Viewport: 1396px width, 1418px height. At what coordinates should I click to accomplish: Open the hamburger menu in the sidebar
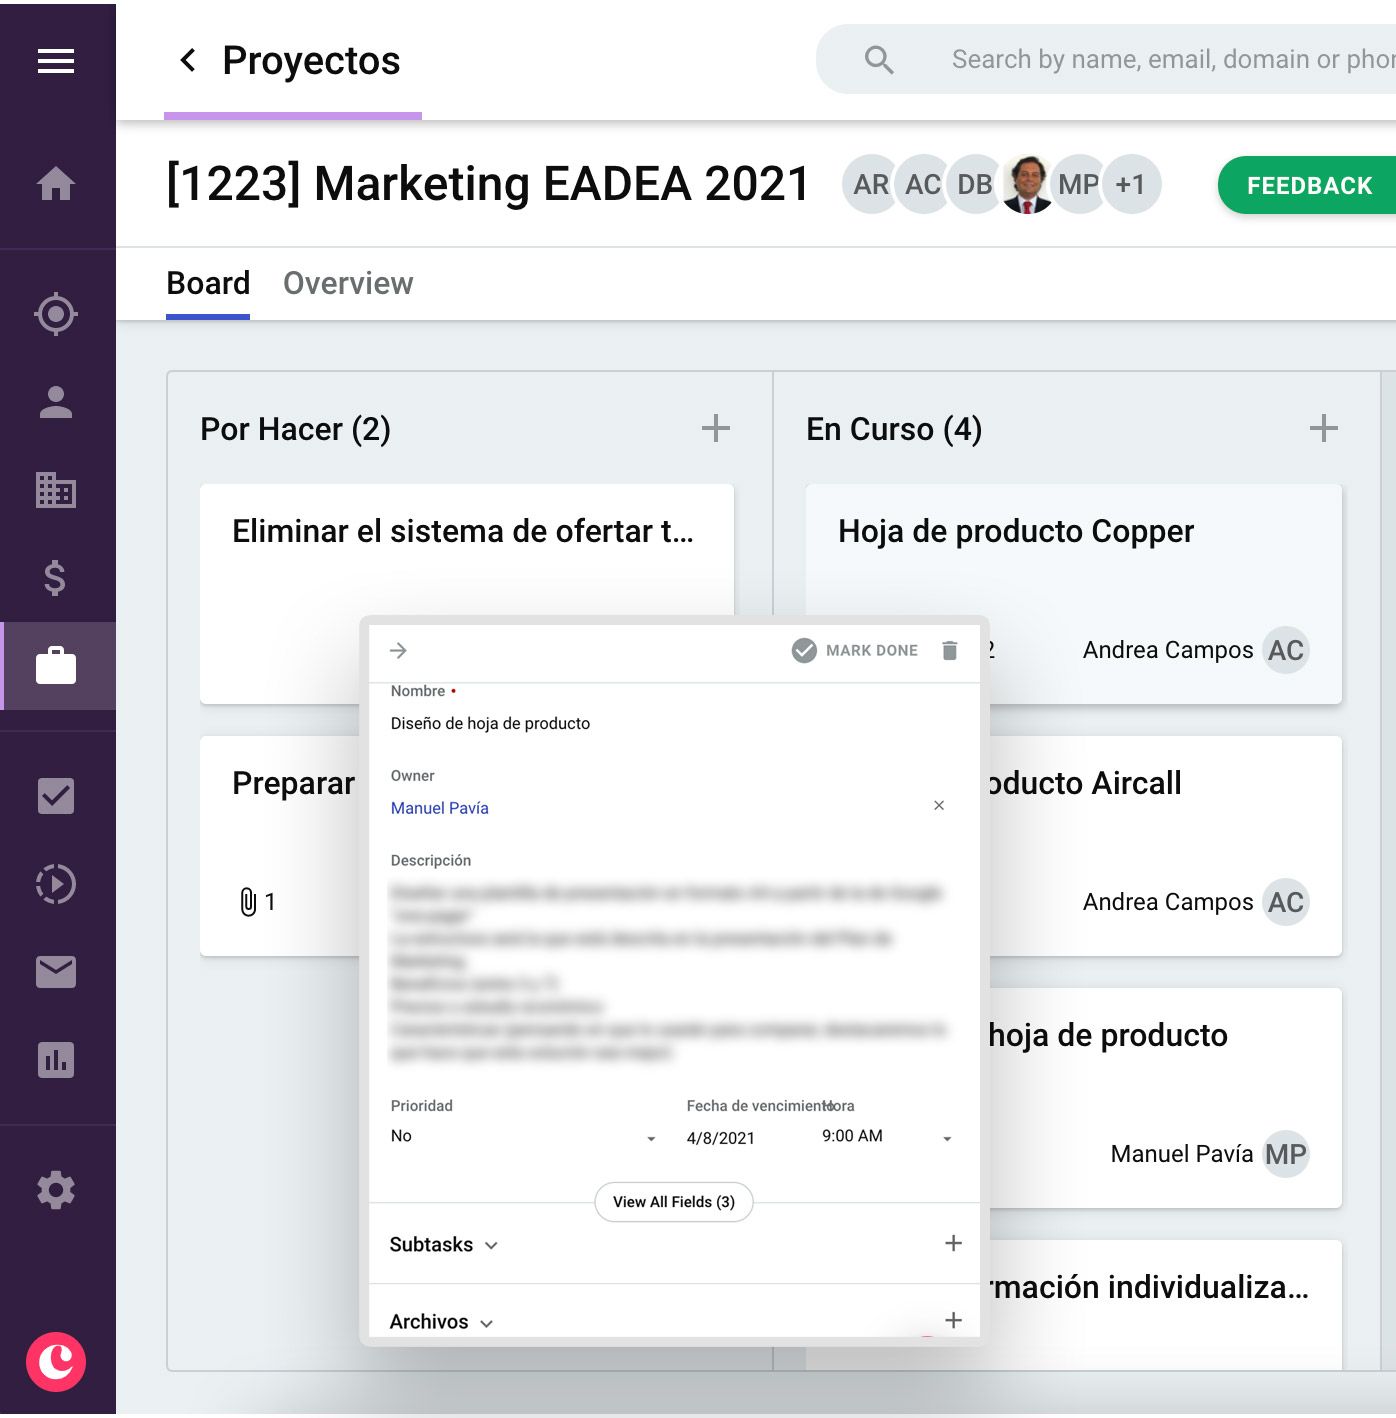click(56, 61)
